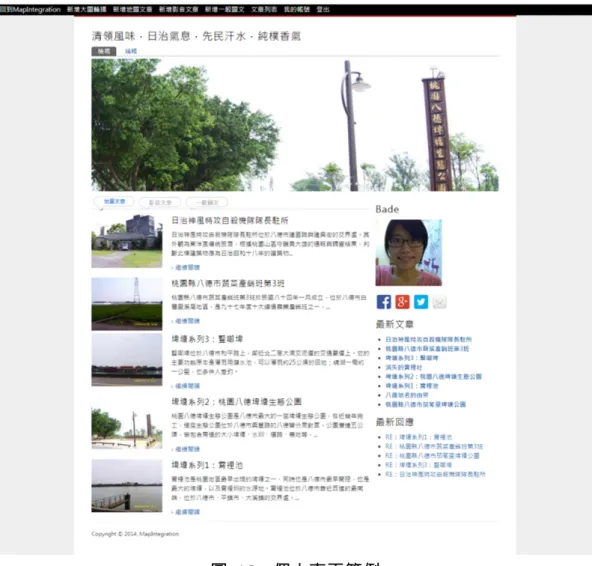The width and height of the screenshot is (592, 566).
Task: Open reply RE：桃園縣八德市蔬菜產銷班第3班
Action: click(434, 446)
